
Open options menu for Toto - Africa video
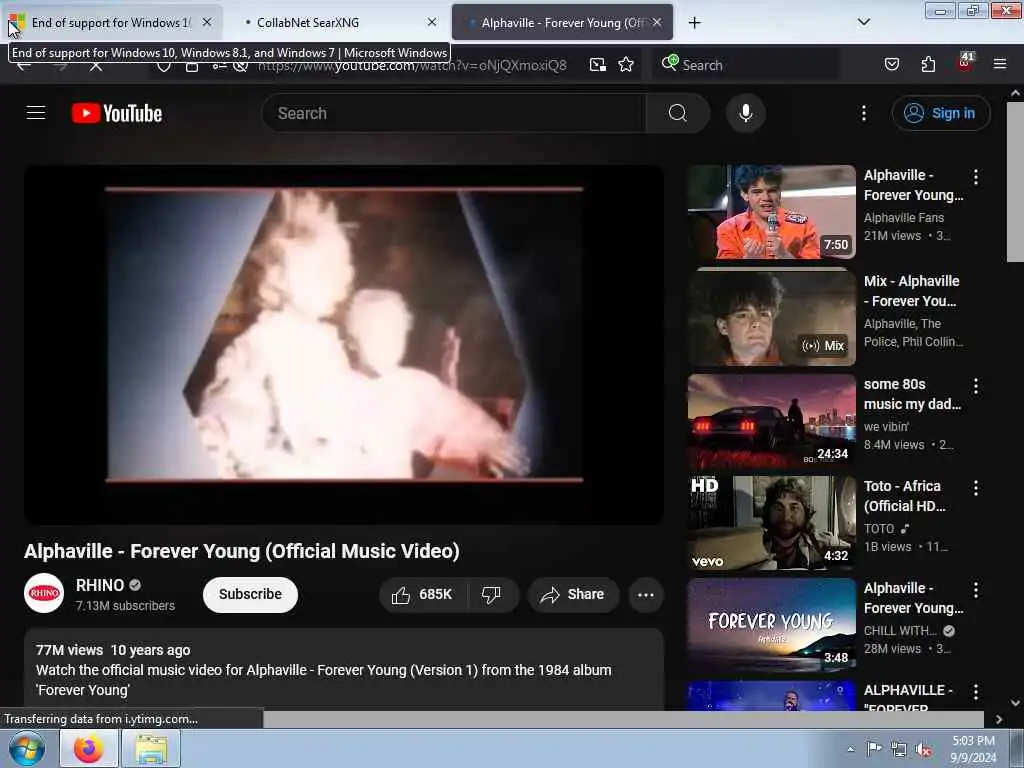[x=976, y=488]
